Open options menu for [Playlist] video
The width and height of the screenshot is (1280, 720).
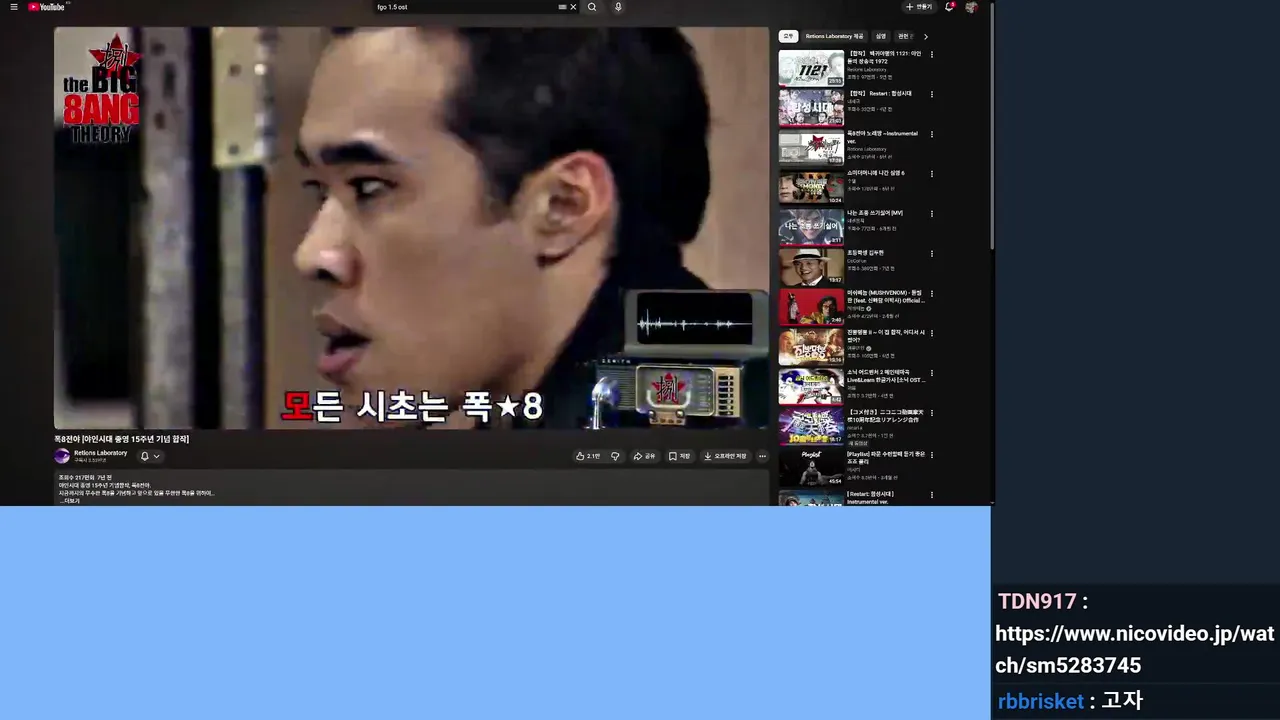[x=932, y=454]
